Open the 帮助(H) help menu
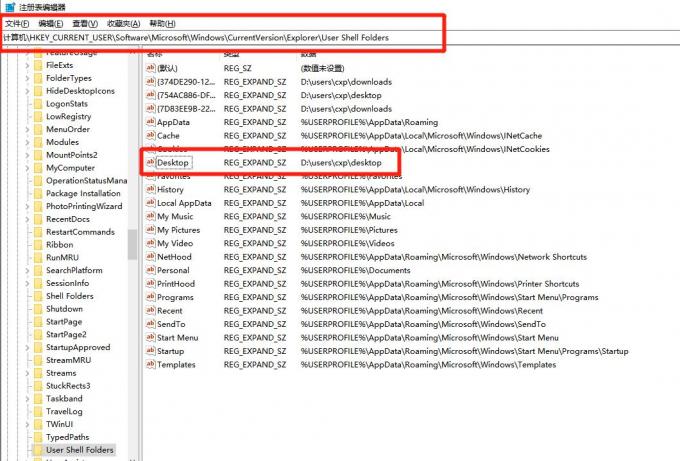This screenshot has width=680, height=461. (x=162, y=23)
